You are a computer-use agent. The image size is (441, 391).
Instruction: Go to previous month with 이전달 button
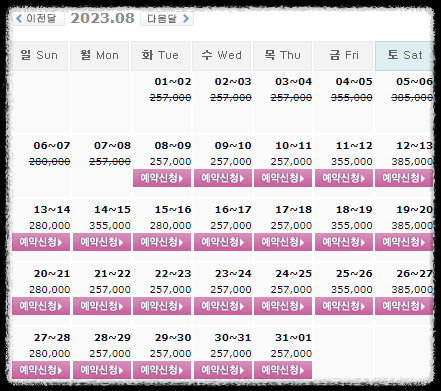pyautogui.click(x=38, y=18)
